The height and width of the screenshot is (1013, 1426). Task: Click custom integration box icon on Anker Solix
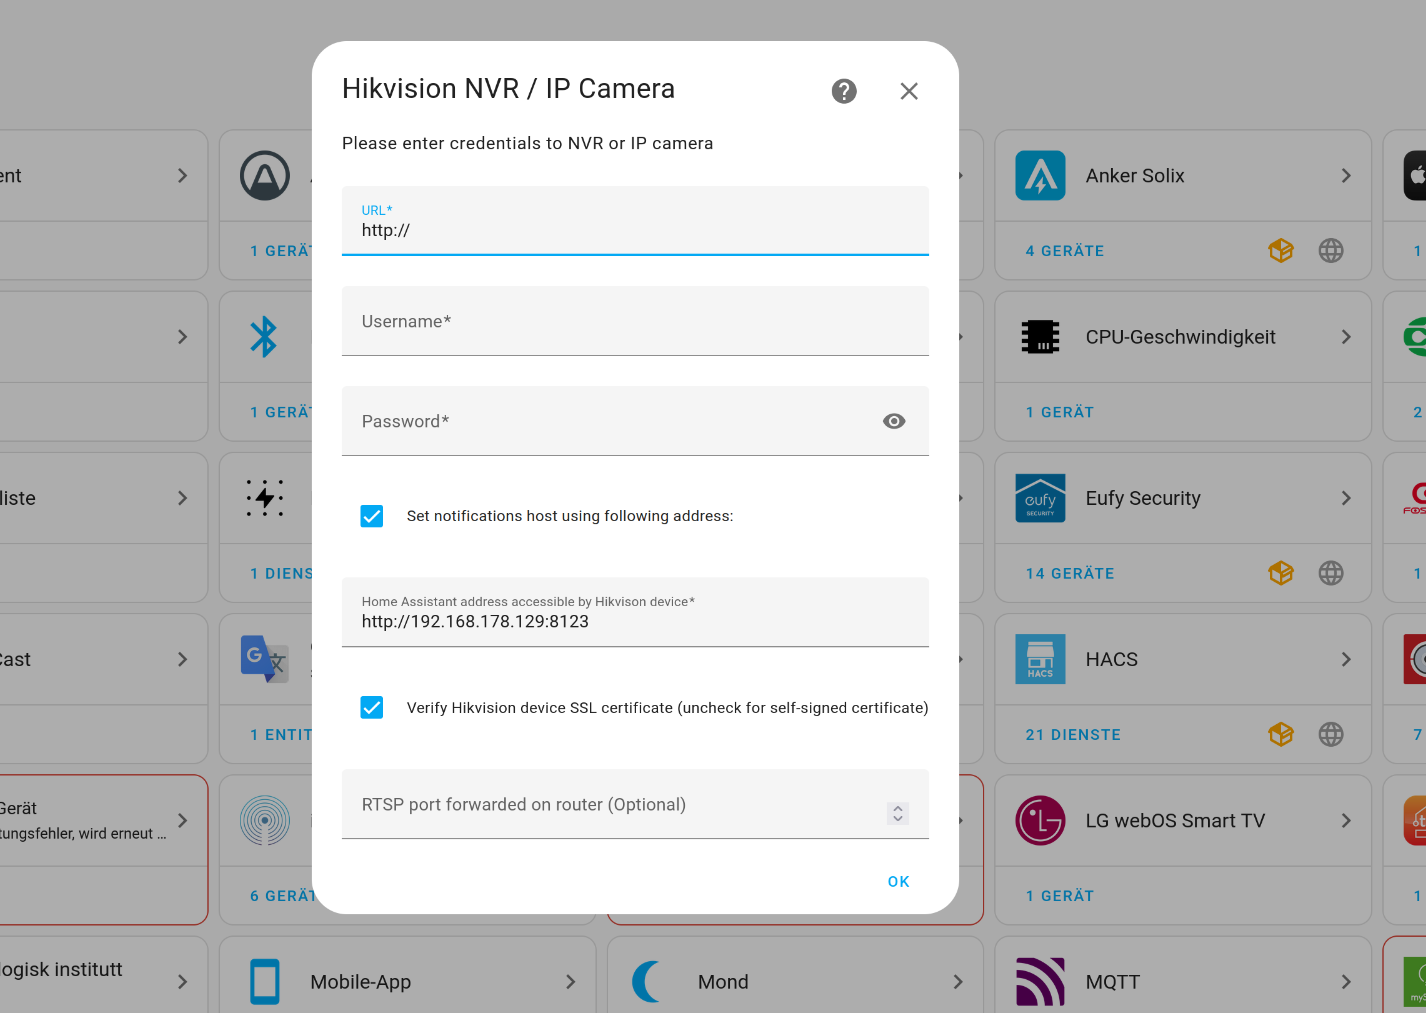[1281, 251]
